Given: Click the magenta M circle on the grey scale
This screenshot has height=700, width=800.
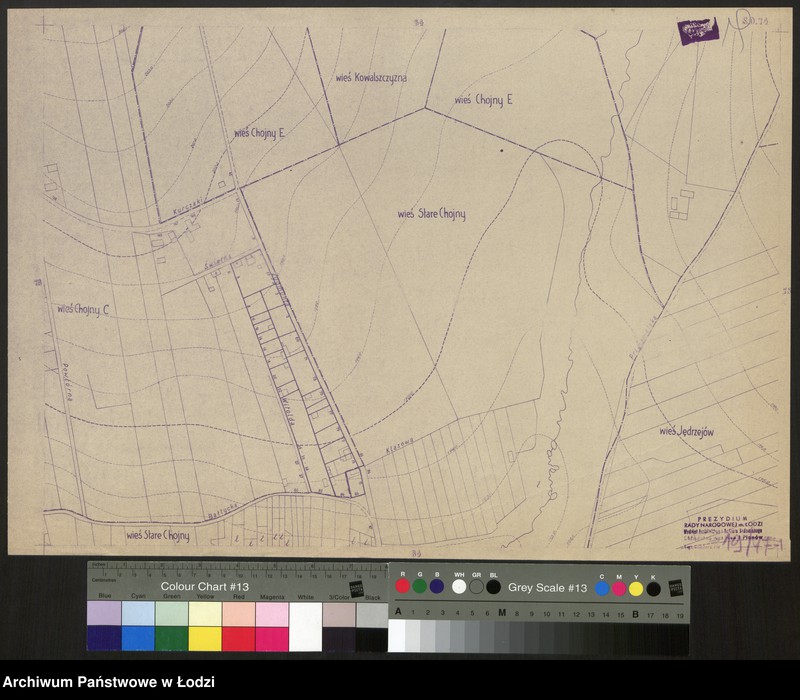Looking at the screenshot, I should click(x=619, y=588).
